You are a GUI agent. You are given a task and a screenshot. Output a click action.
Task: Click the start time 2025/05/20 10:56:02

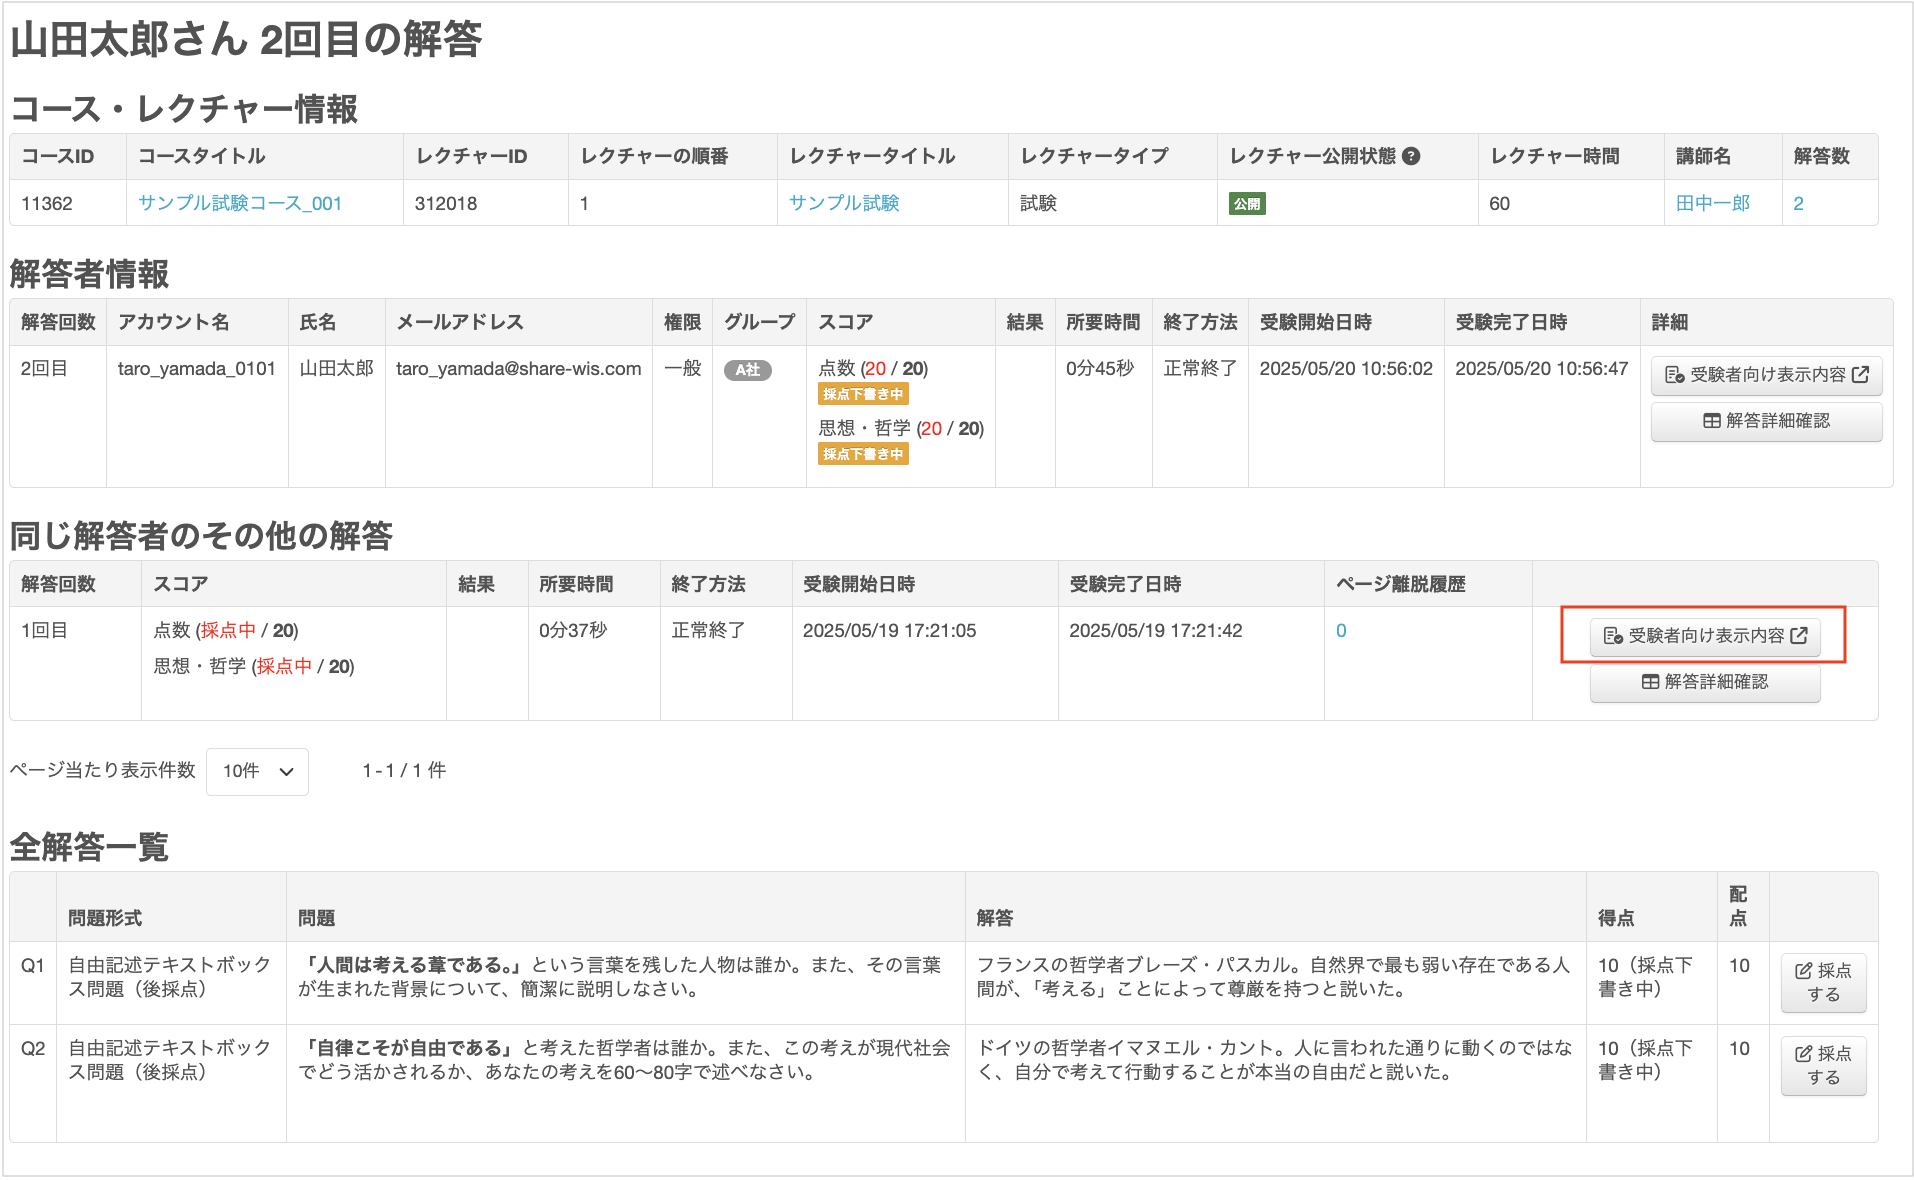pyautogui.click(x=1346, y=369)
